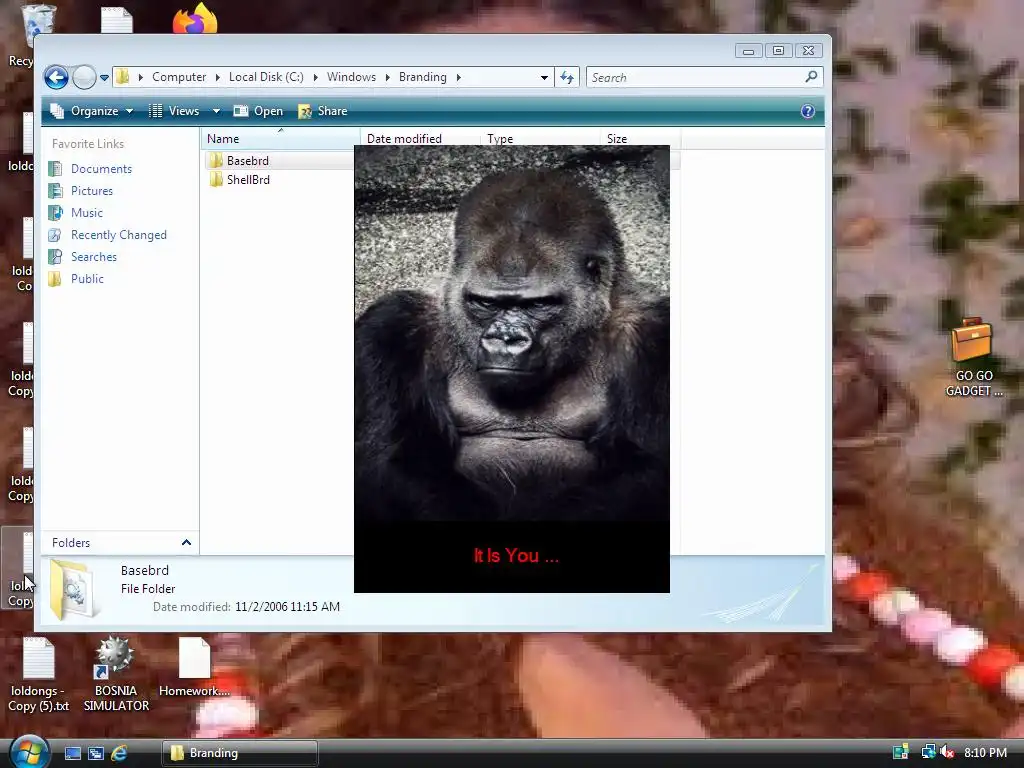Select the ShellBrd folder
The width and height of the screenshot is (1024, 768).
pos(240,180)
